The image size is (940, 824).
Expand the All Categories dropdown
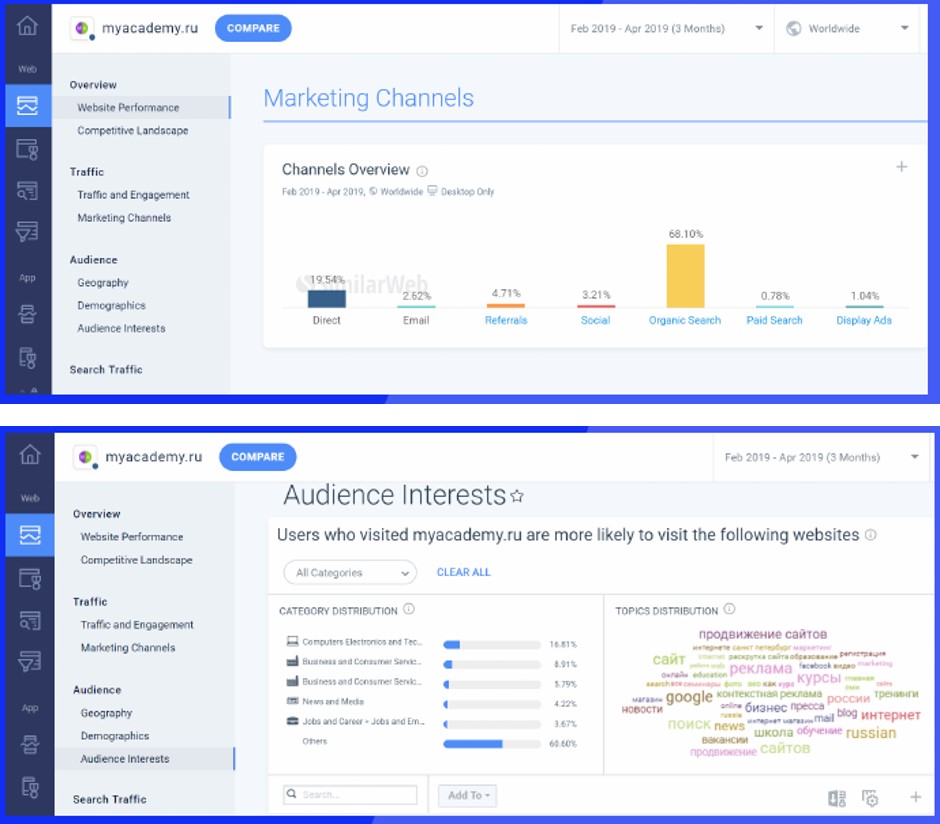(x=350, y=573)
